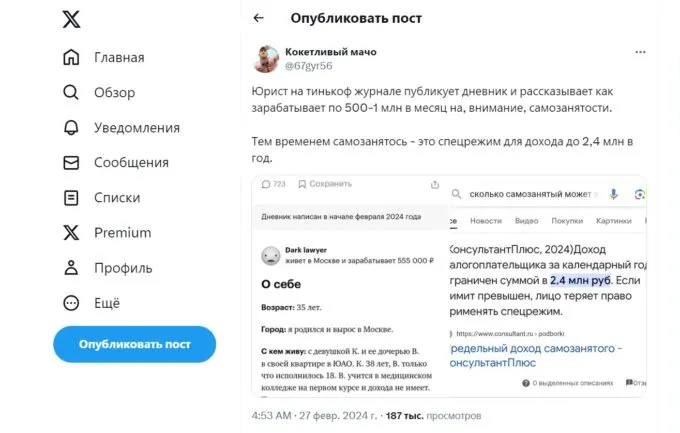This screenshot has width=680, height=433.
Task: Click the X logo icon
Action: coord(71,19)
